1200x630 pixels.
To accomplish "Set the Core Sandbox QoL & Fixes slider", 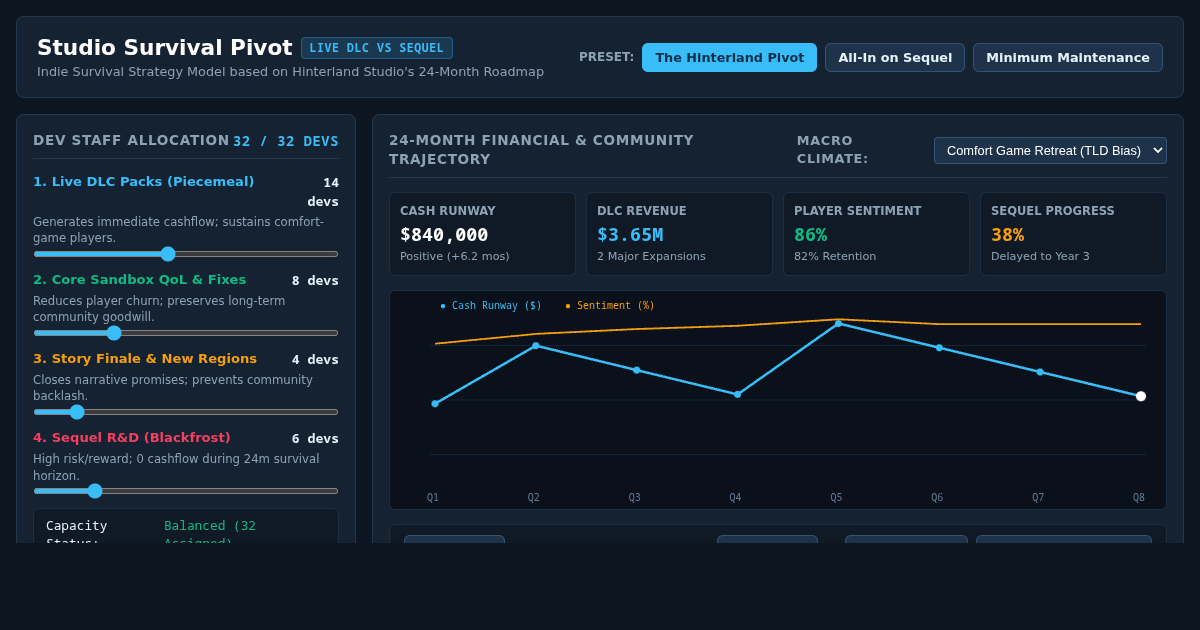I will (x=186, y=333).
